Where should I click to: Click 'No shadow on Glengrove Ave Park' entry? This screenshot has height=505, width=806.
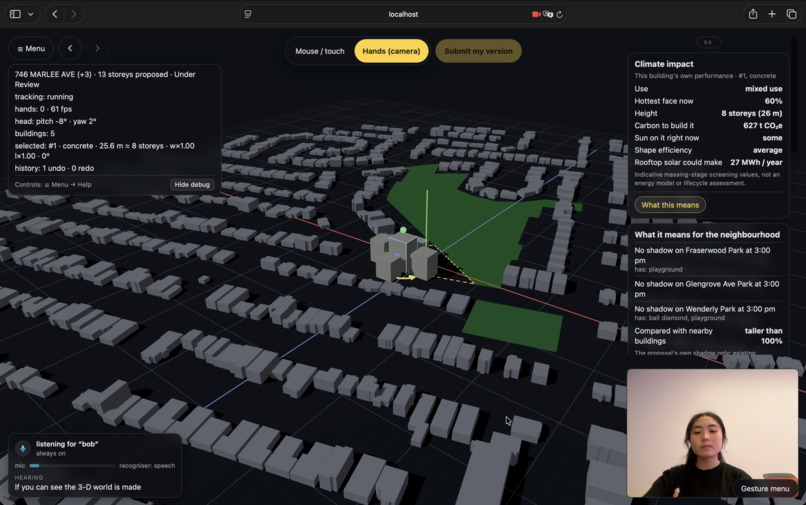point(708,289)
